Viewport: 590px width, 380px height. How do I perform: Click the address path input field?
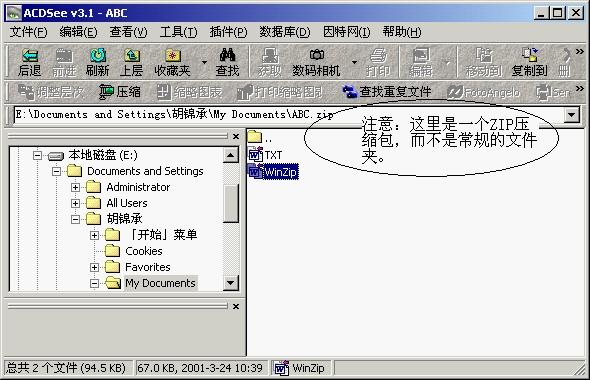point(289,114)
